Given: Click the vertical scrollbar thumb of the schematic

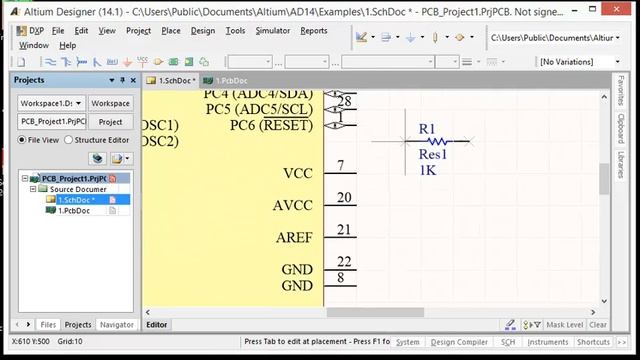Looking at the screenshot, I should [604, 178].
